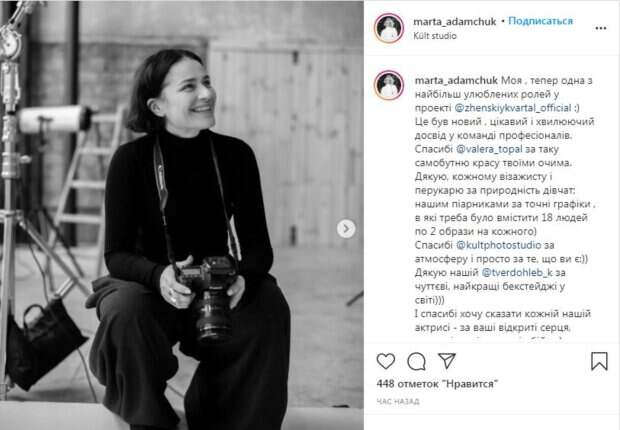The width and height of the screenshot is (620, 430).
Task: Open the @kultphotostudio mention
Action: (x=499, y=245)
